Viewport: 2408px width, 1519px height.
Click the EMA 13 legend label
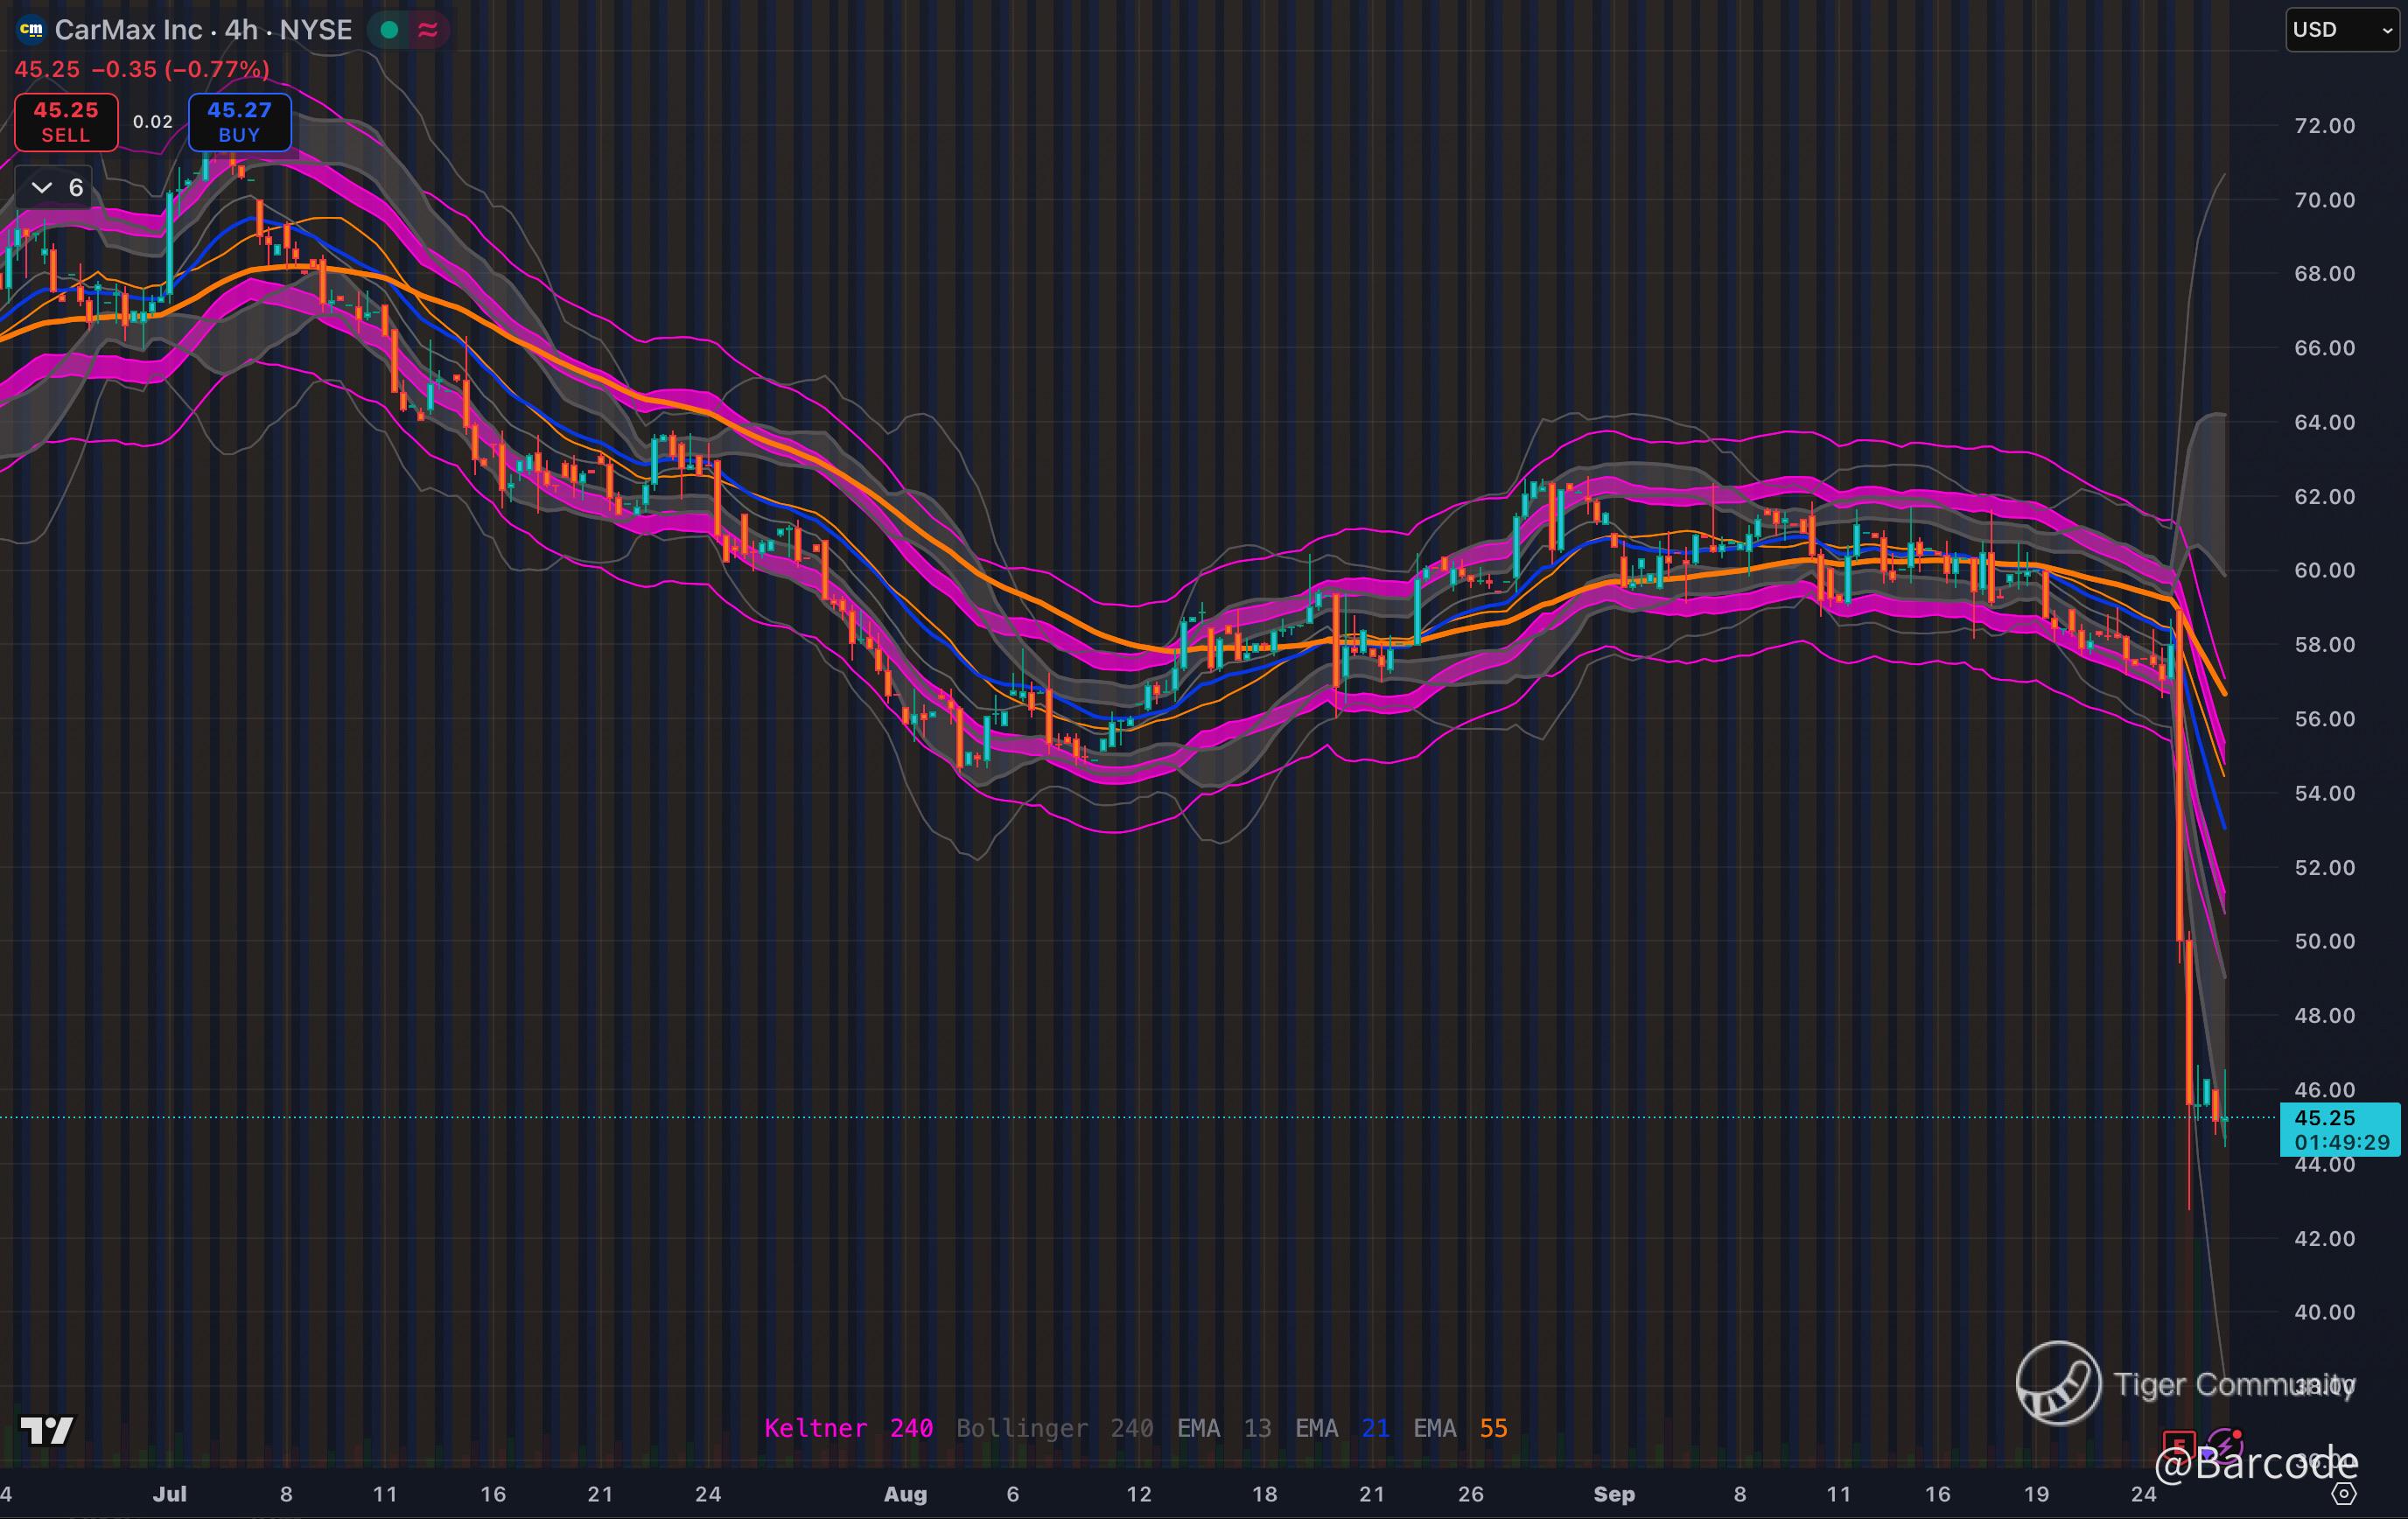pos(1224,1428)
